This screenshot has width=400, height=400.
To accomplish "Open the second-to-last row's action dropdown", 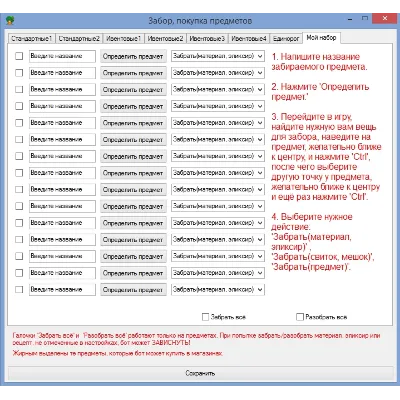I will pos(218,273).
